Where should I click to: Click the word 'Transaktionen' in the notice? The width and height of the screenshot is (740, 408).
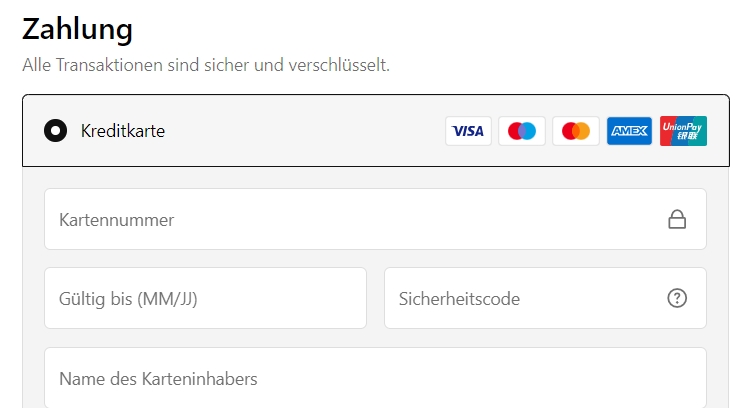click(x=109, y=65)
